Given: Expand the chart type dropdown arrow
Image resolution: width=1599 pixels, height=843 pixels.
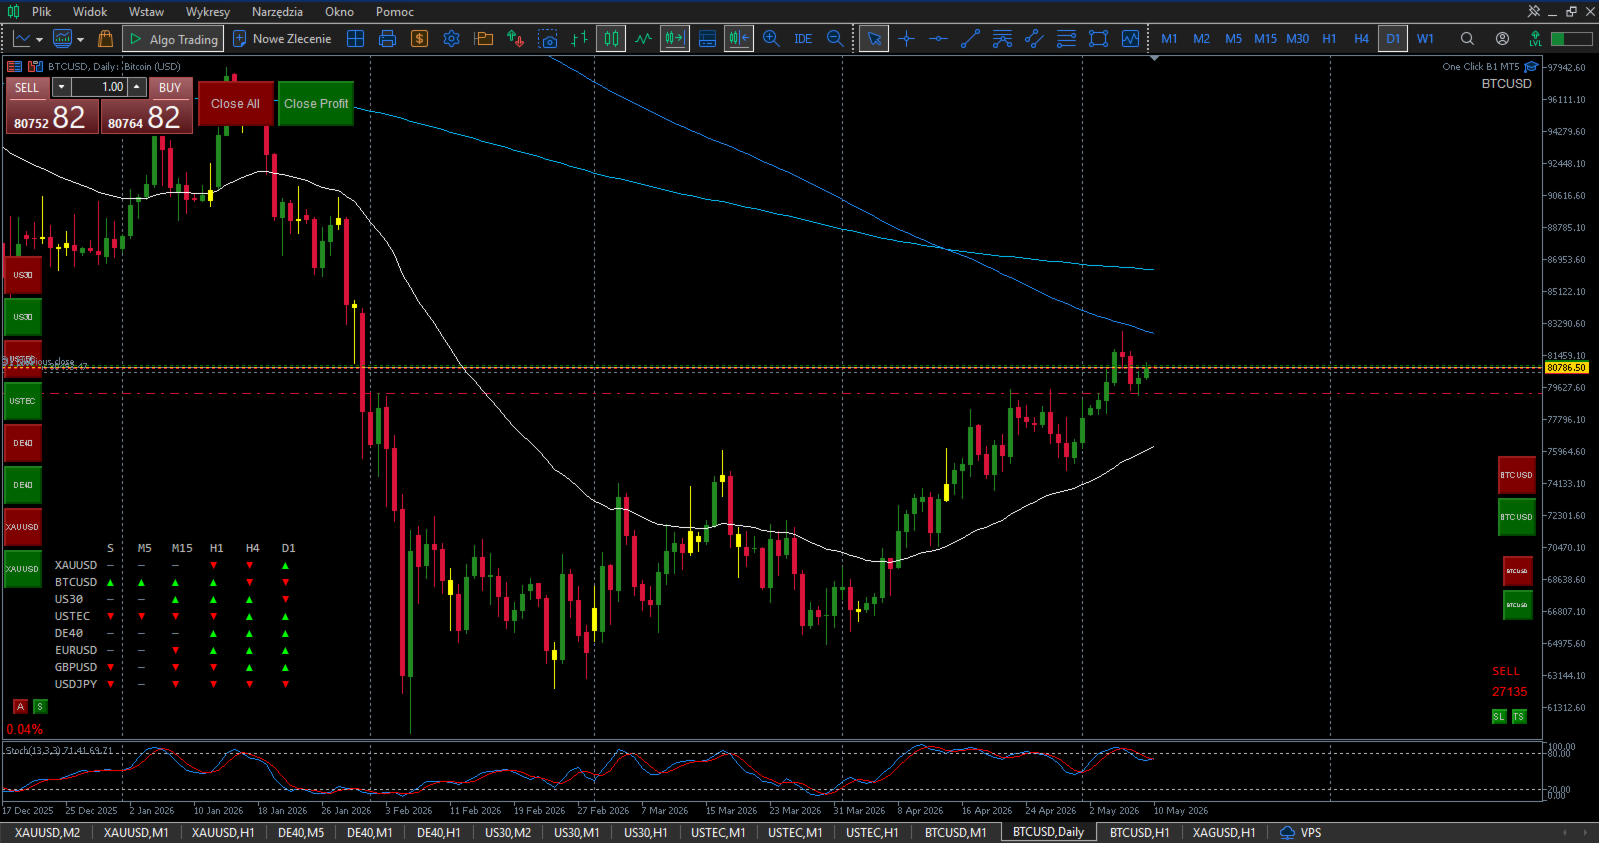Looking at the screenshot, I should [39, 39].
